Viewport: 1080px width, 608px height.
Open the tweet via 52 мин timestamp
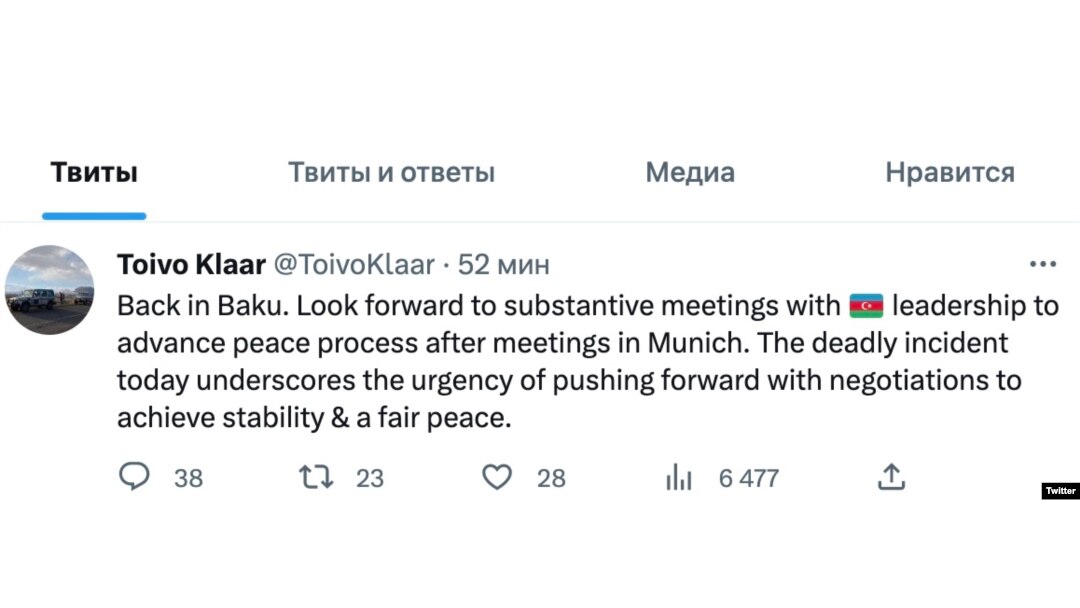click(504, 265)
